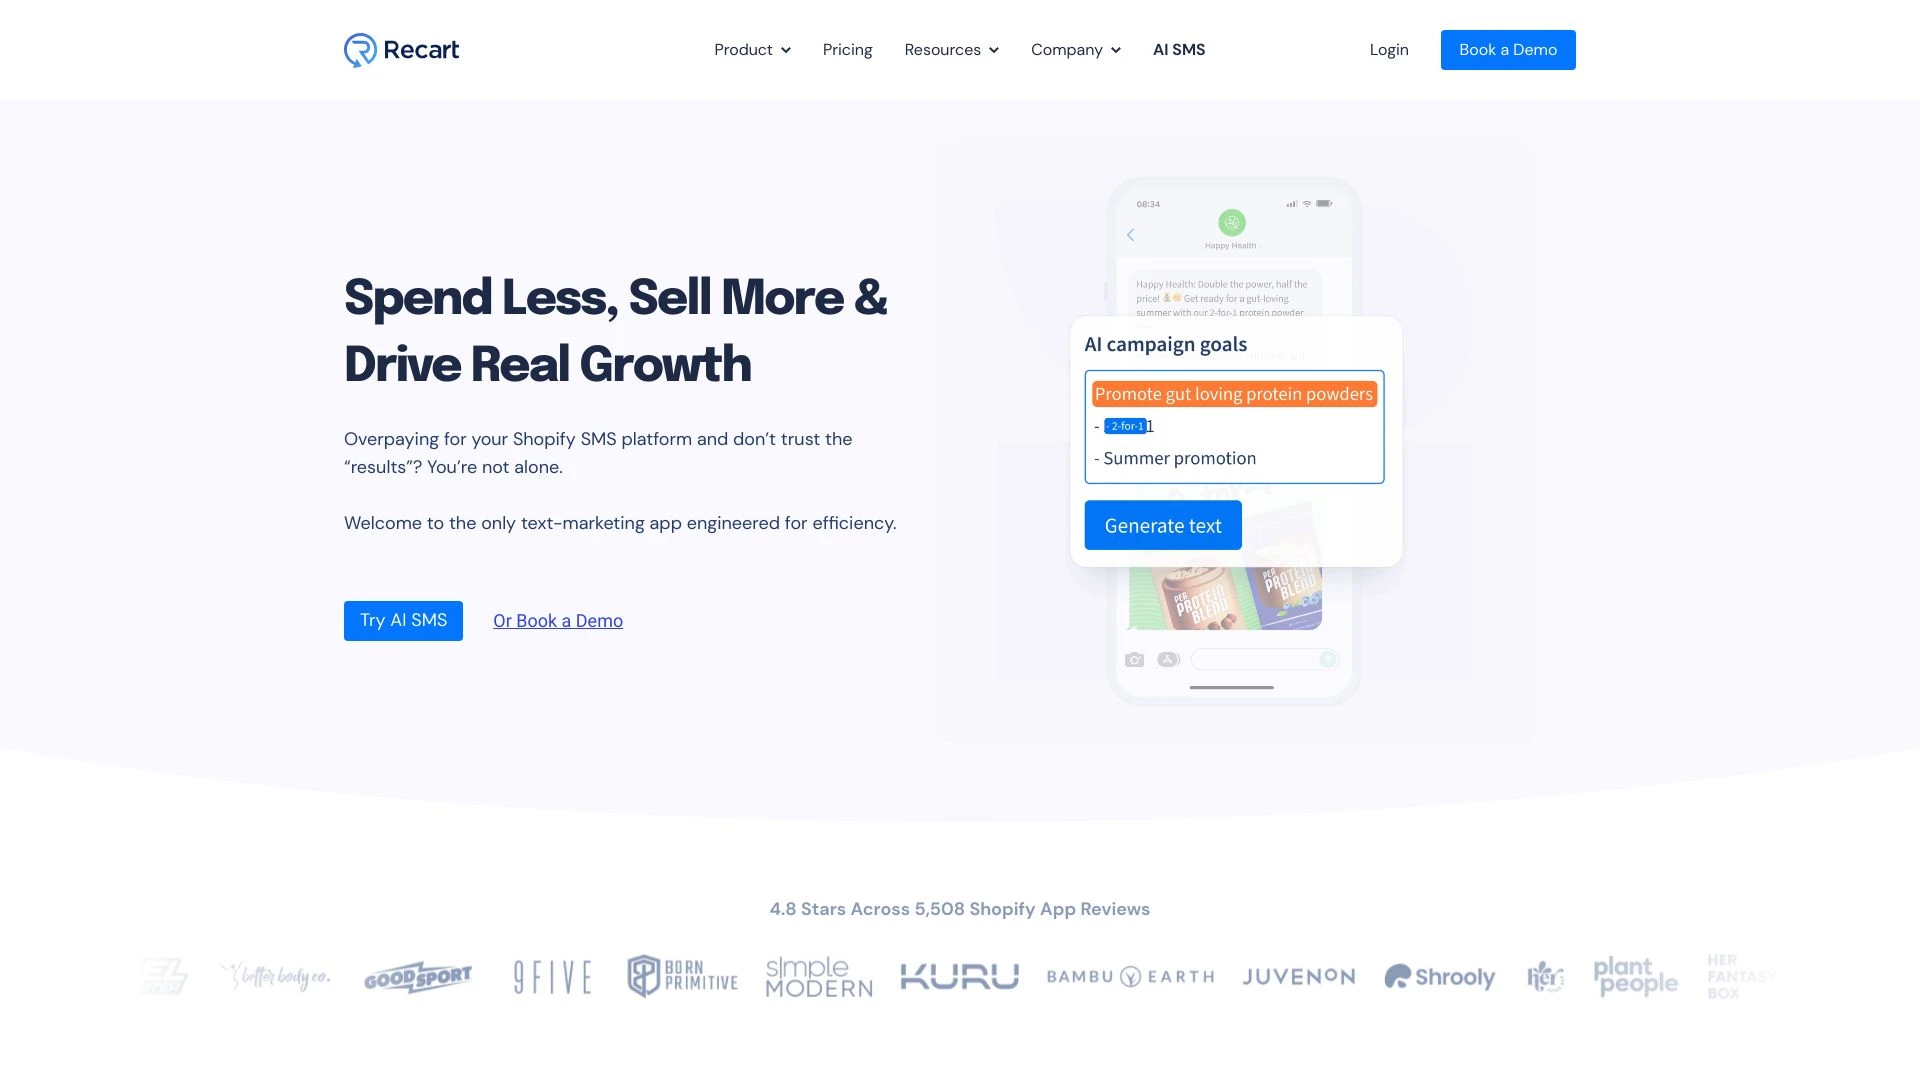Screen dimensions: 1920x1080
Task: Expand the Product dropdown menu
Action: pos(752,49)
